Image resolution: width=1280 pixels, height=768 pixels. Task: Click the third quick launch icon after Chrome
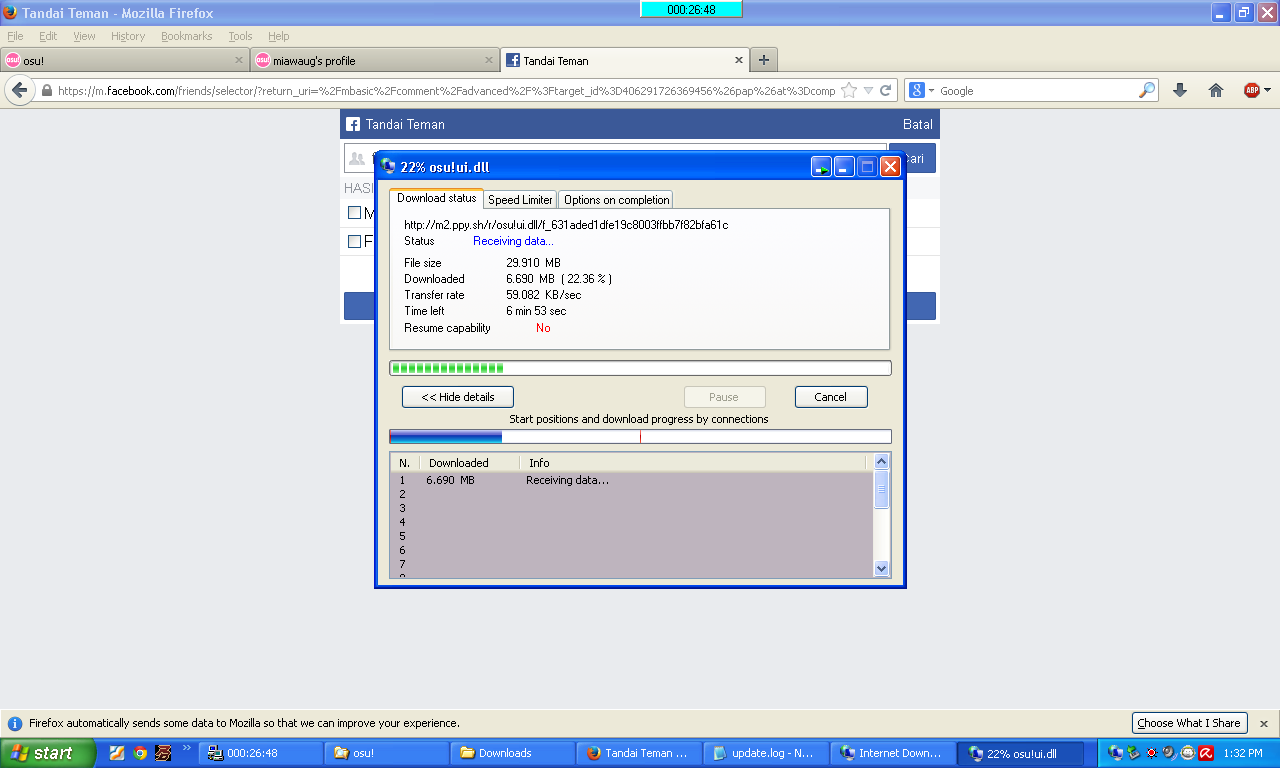[x=163, y=753]
